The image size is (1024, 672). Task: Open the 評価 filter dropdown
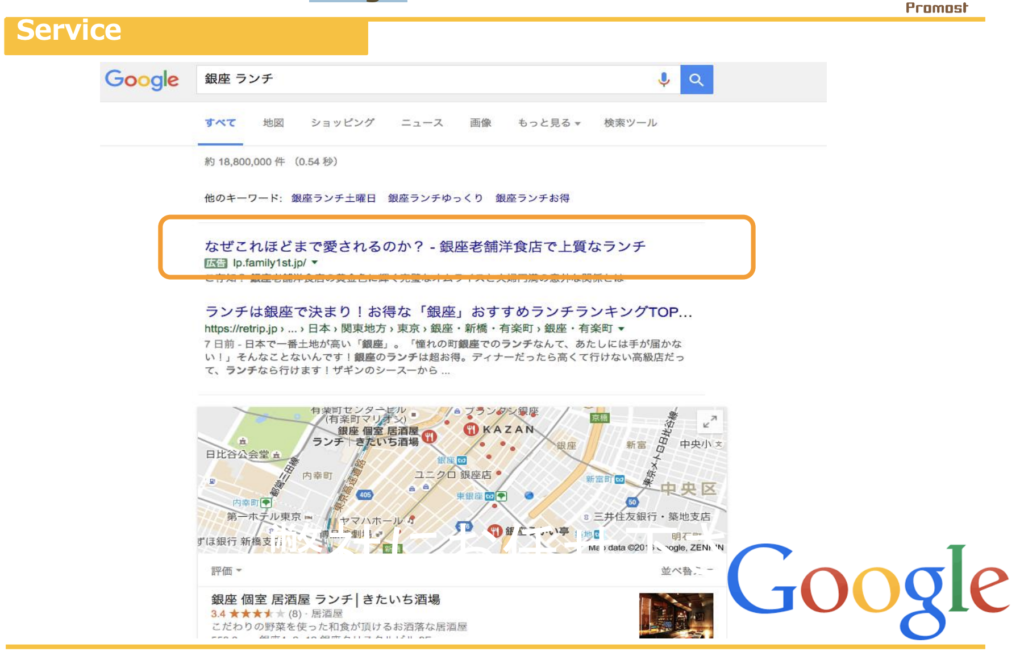click(226, 570)
